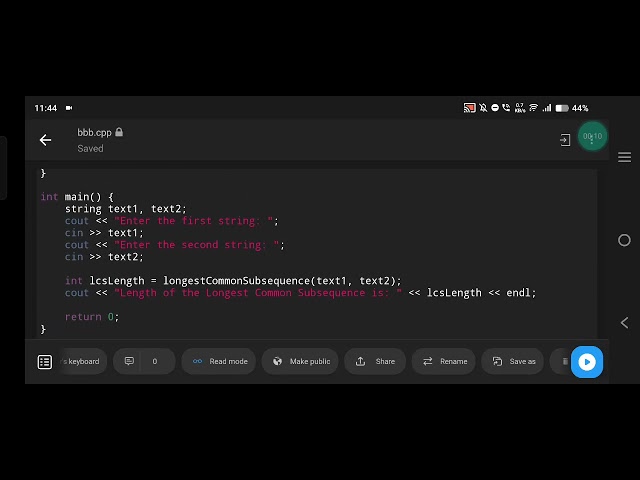Place the cursor on 'int main() {' line

77,197
